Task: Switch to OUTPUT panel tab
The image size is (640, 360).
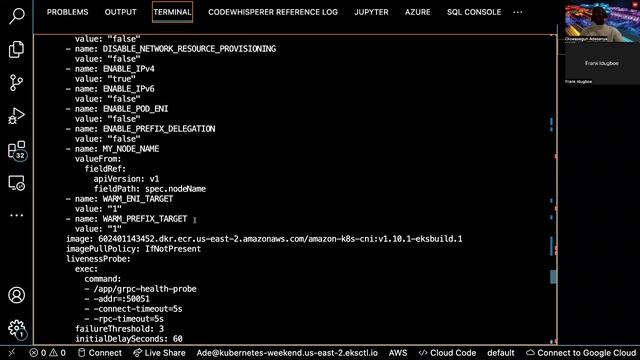Action: (x=120, y=12)
